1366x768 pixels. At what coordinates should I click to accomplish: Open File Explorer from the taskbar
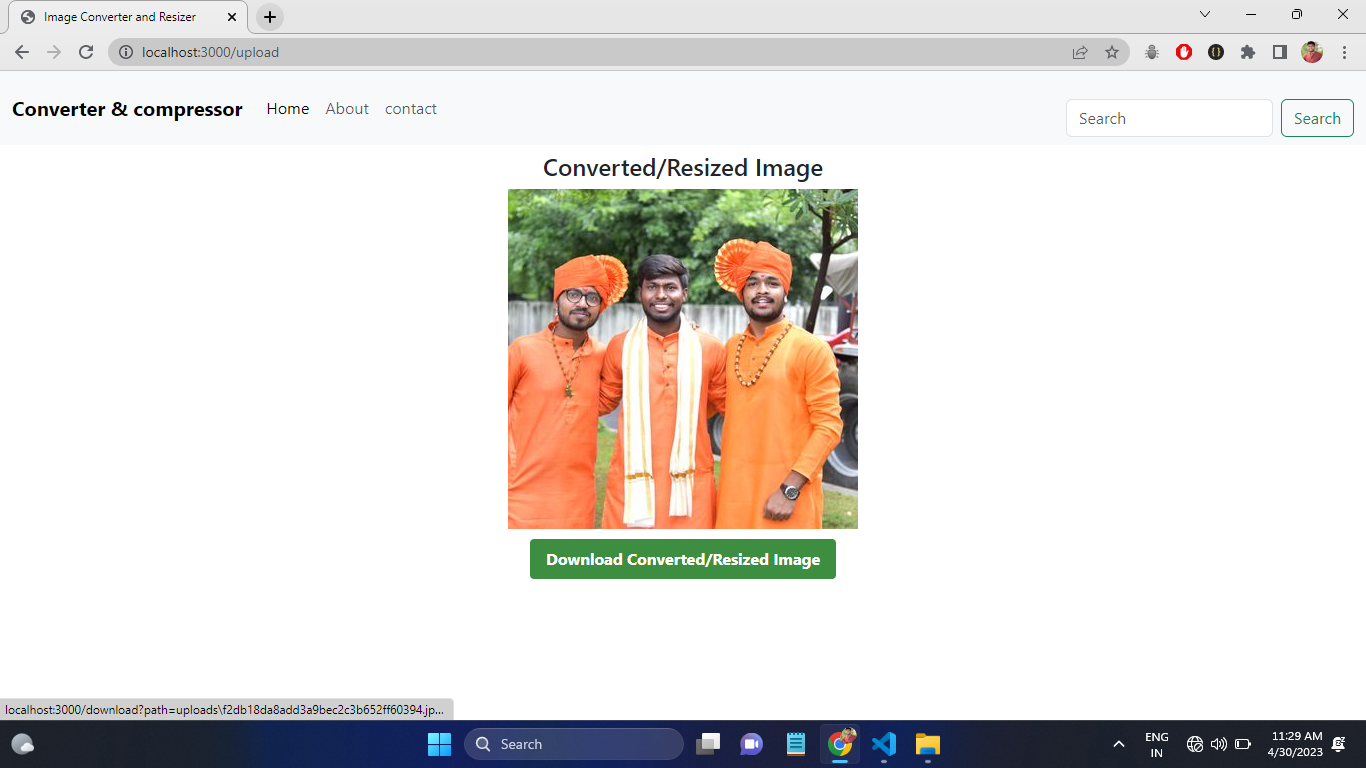(928, 744)
